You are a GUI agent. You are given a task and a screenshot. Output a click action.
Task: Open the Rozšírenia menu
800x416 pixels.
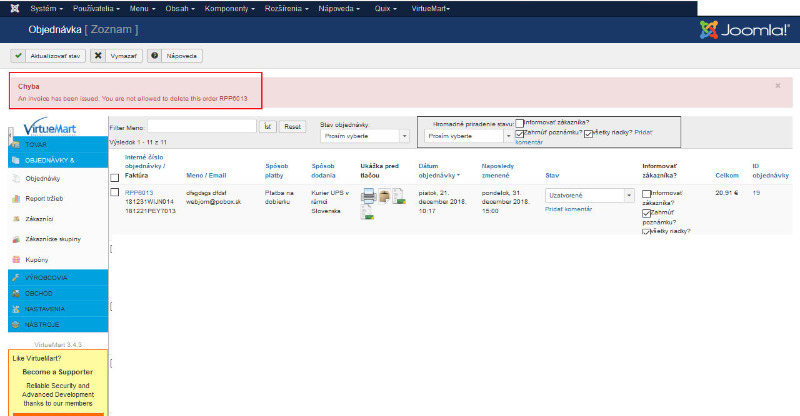point(286,9)
